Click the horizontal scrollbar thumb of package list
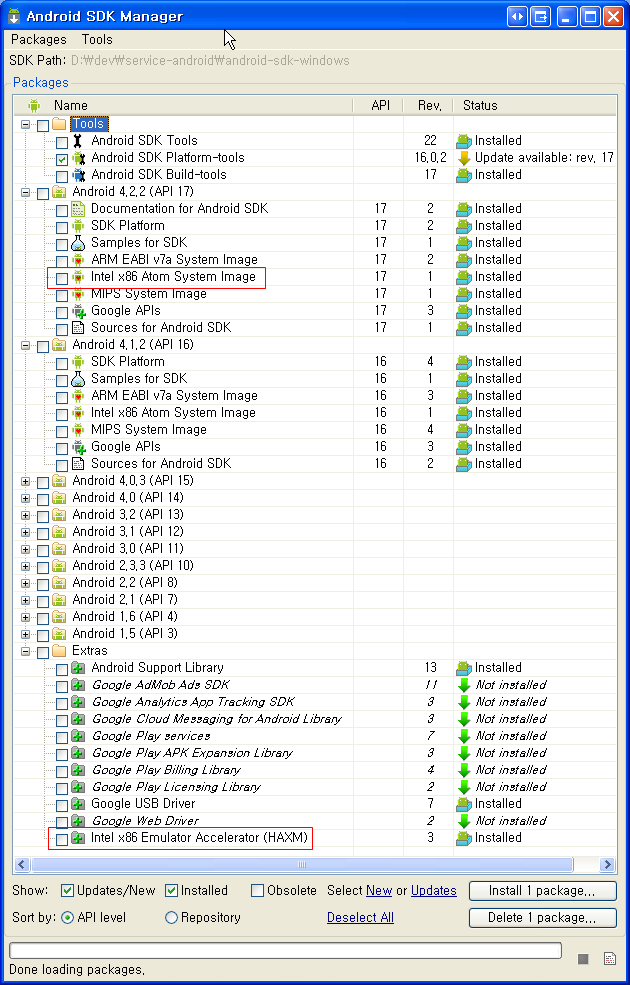 [x=302, y=864]
